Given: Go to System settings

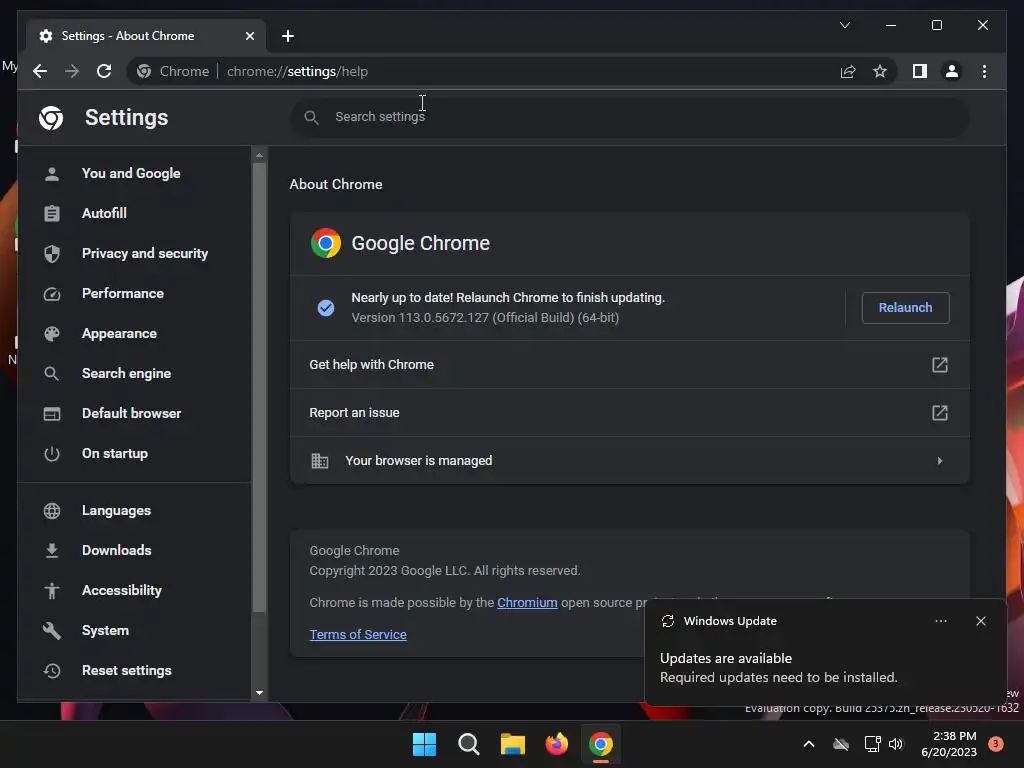Looking at the screenshot, I should tap(135, 630).
